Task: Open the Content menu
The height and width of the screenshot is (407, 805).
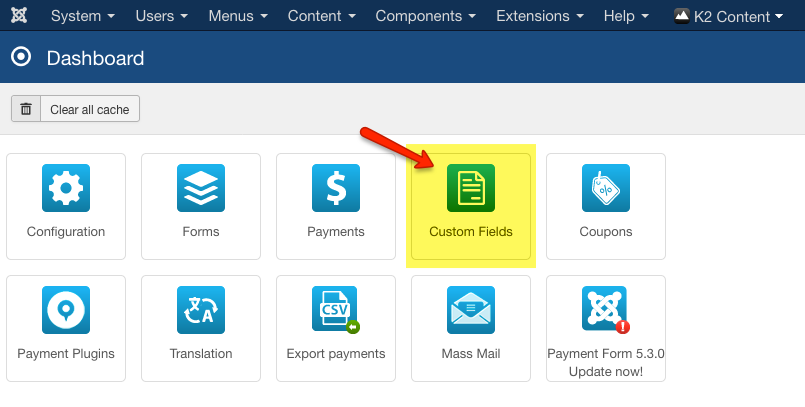Action: [321, 16]
